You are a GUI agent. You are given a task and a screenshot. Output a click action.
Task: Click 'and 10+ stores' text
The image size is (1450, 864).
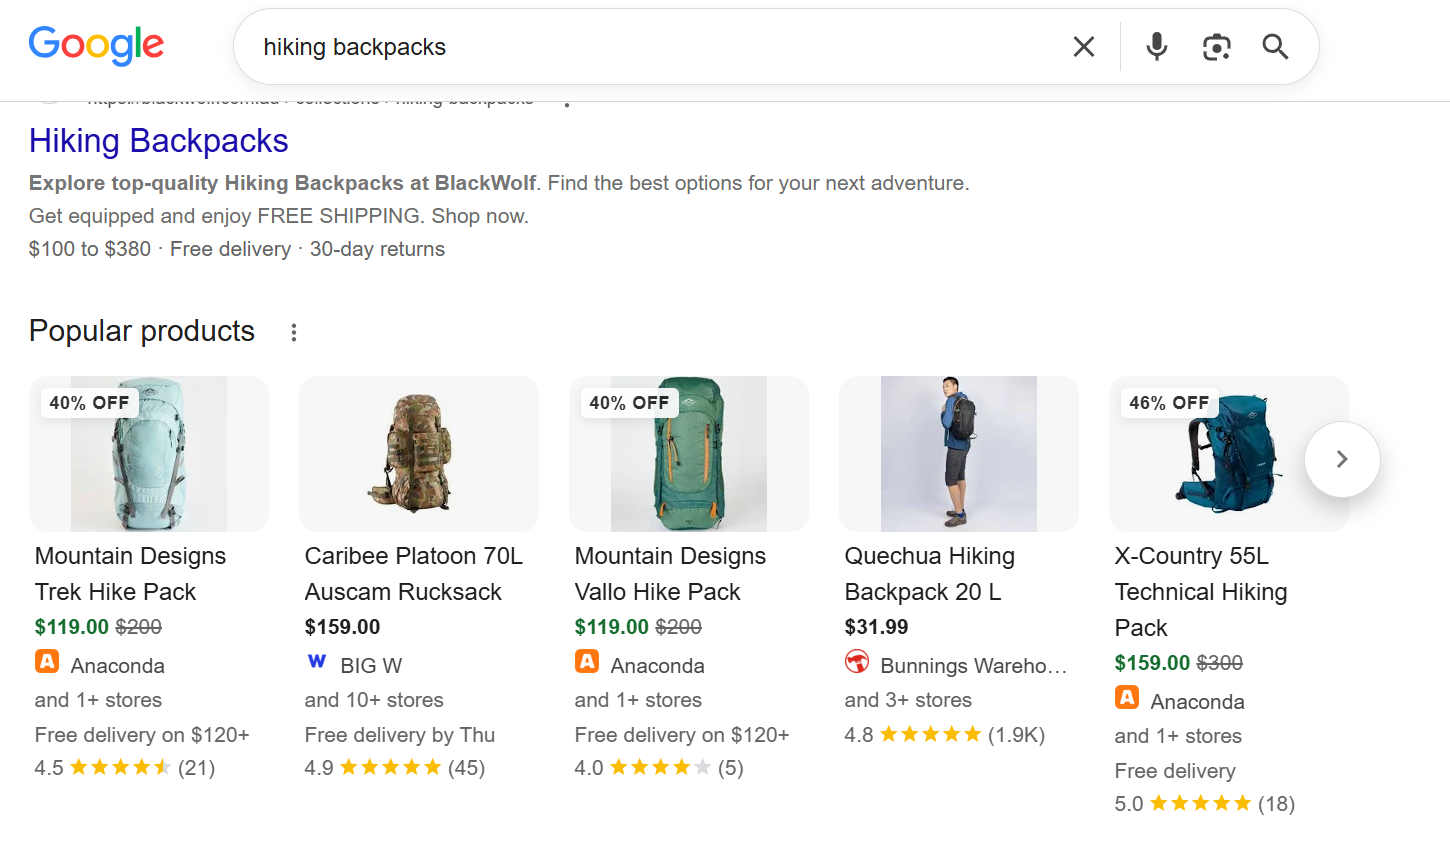coord(374,700)
